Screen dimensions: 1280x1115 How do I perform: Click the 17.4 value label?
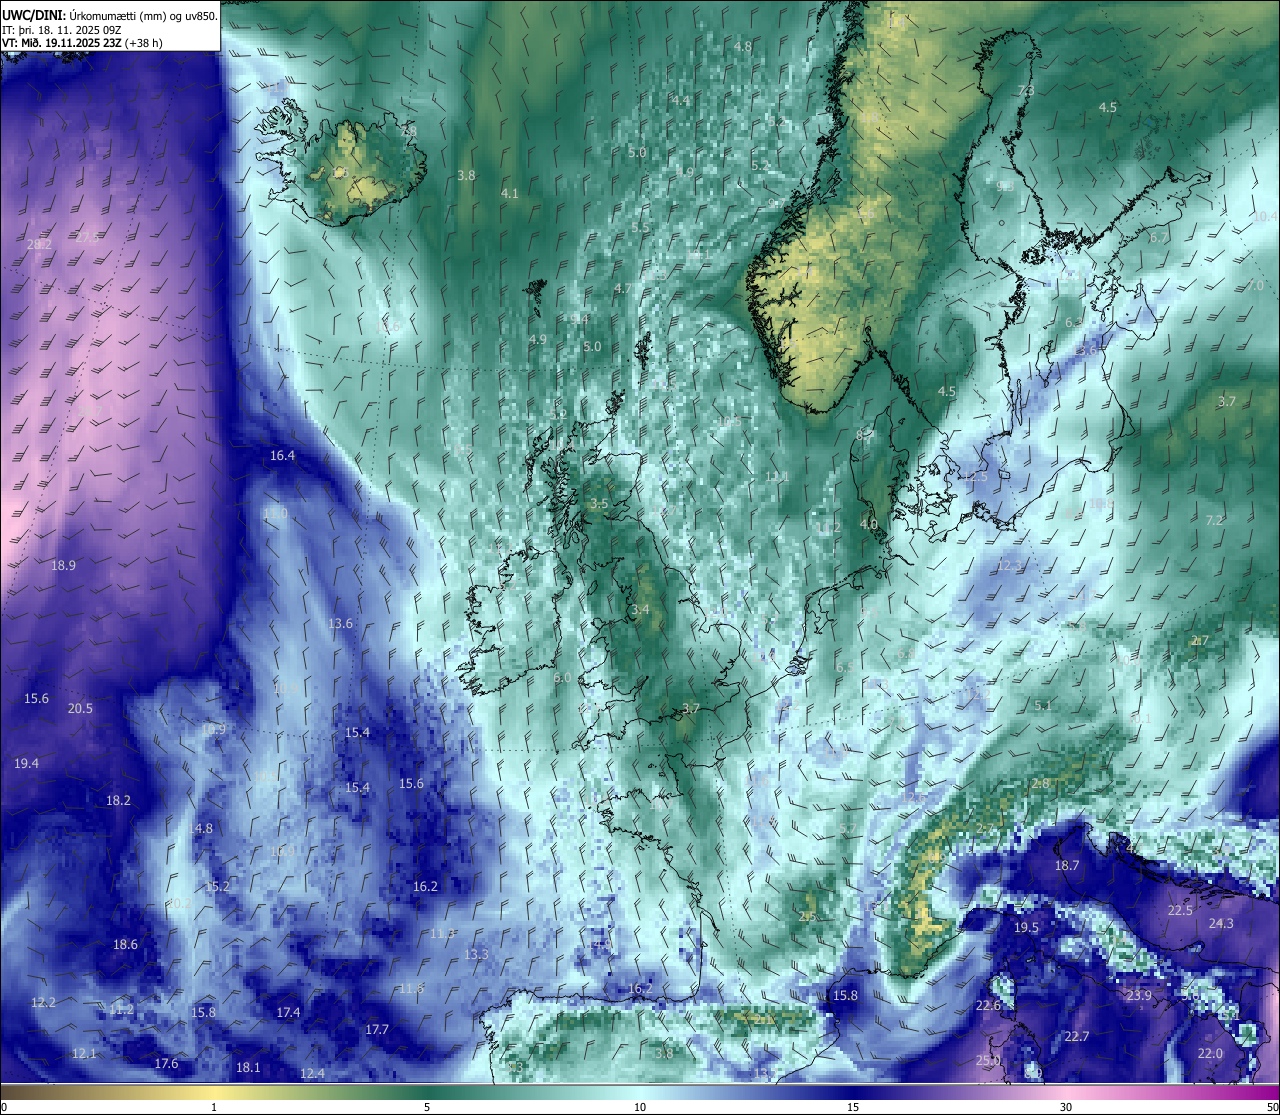pos(288,1013)
